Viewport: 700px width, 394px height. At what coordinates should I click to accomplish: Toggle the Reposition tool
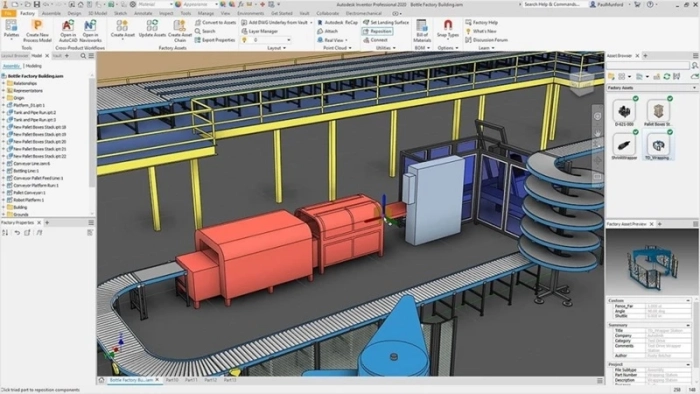point(377,31)
